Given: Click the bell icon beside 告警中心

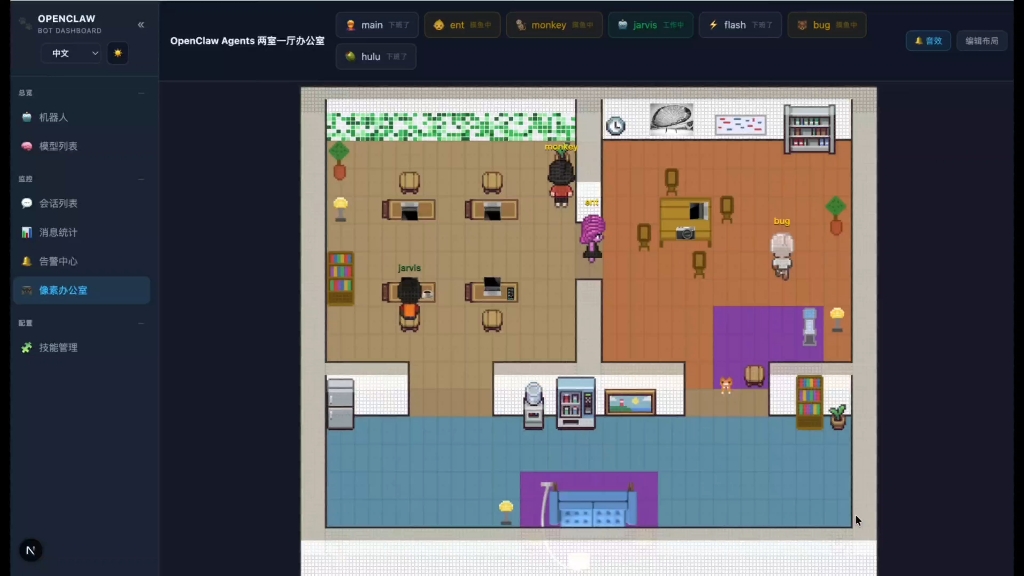Looking at the screenshot, I should 27,261.
